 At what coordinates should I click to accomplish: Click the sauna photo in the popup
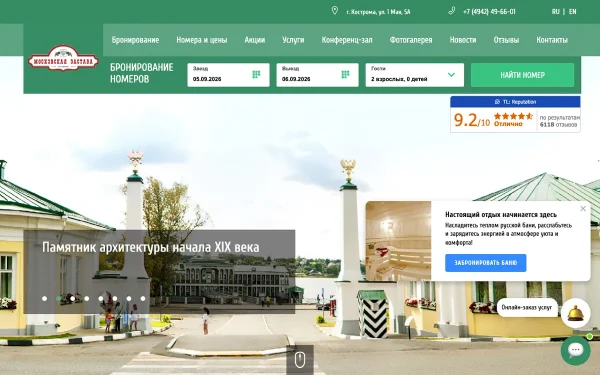pyautogui.click(x=398, y=241)
